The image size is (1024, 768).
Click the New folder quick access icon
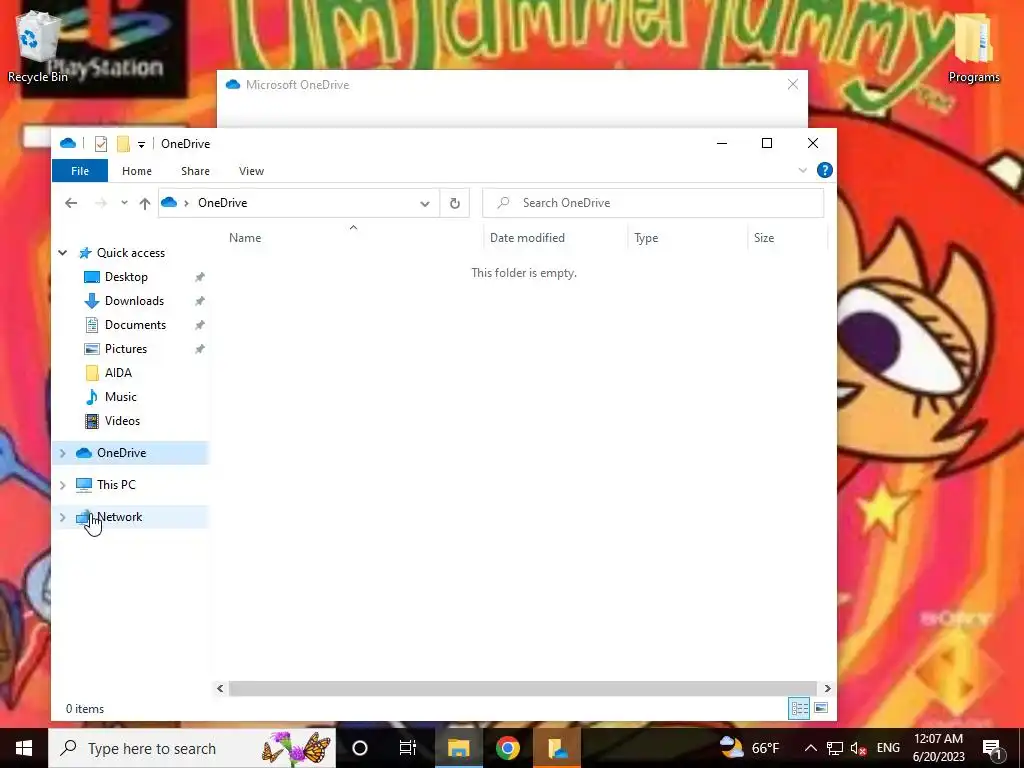coord(123,144)
